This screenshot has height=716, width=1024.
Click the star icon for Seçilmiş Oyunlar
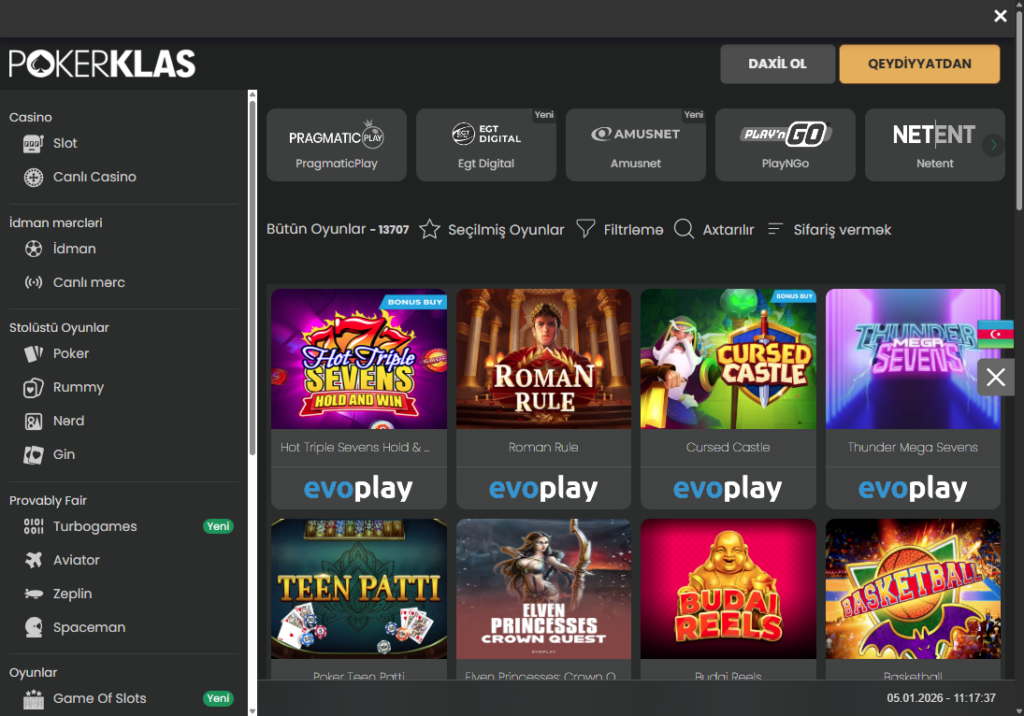(x=430, y=230)
